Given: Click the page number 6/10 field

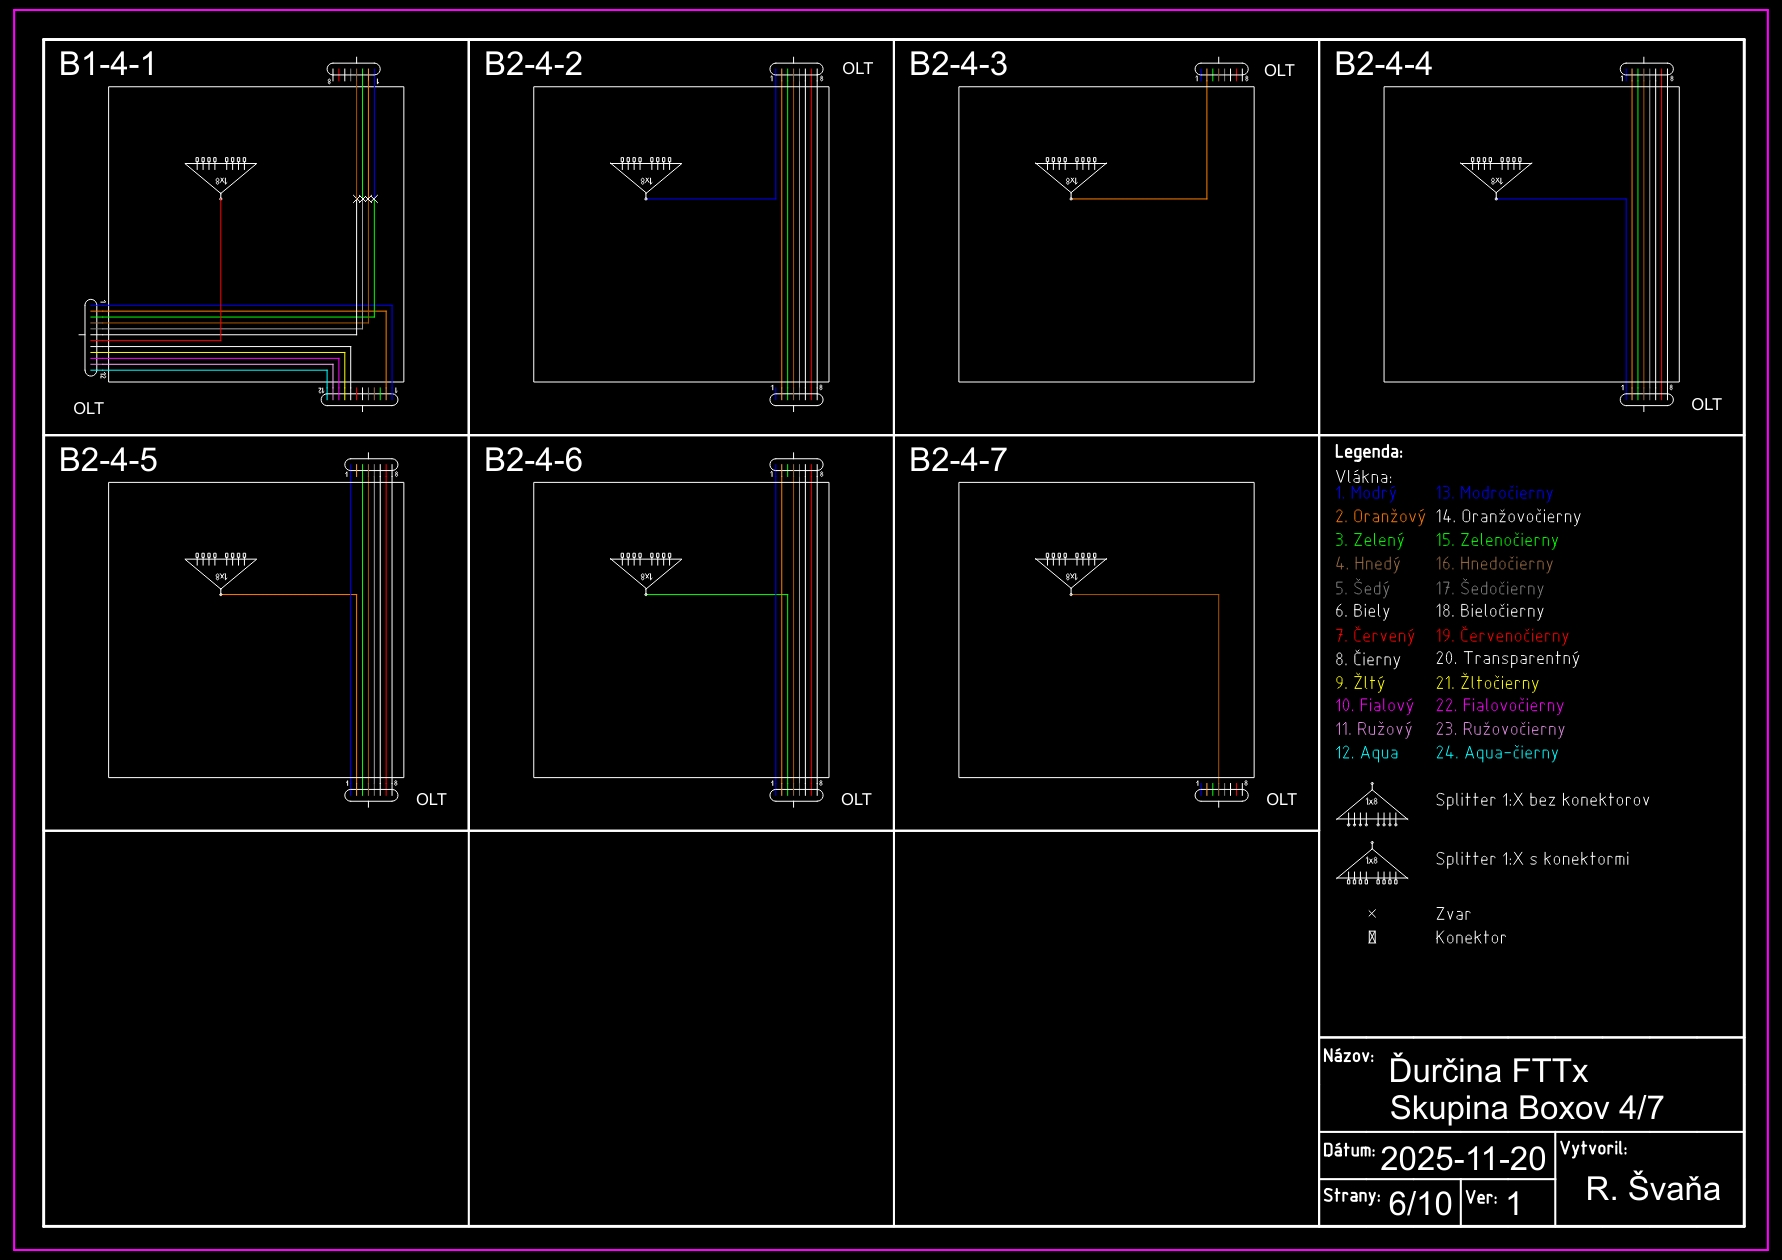Looking at the screenshot, I should click(1420, 1203).
